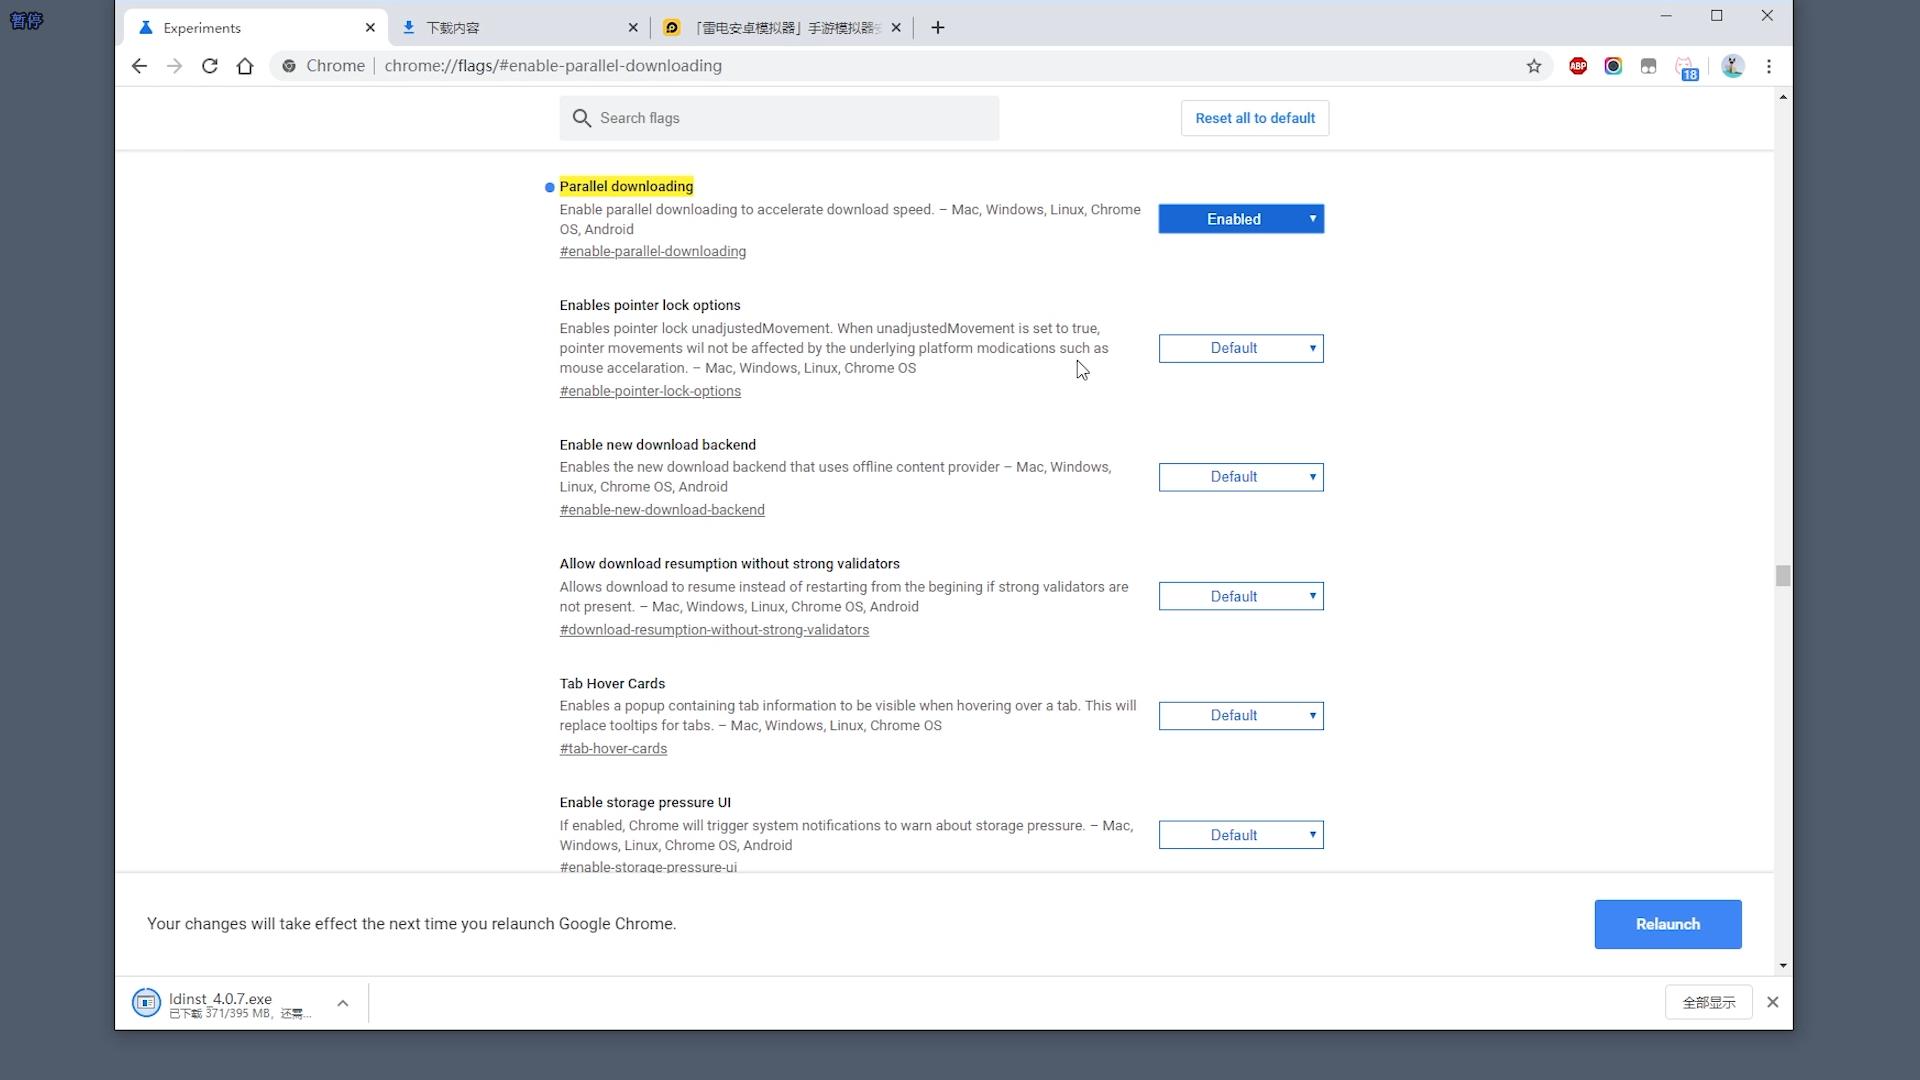Open the ABP adblock extension icon
This screenshot has width=1920, height=1080.
click(1578, 66)
